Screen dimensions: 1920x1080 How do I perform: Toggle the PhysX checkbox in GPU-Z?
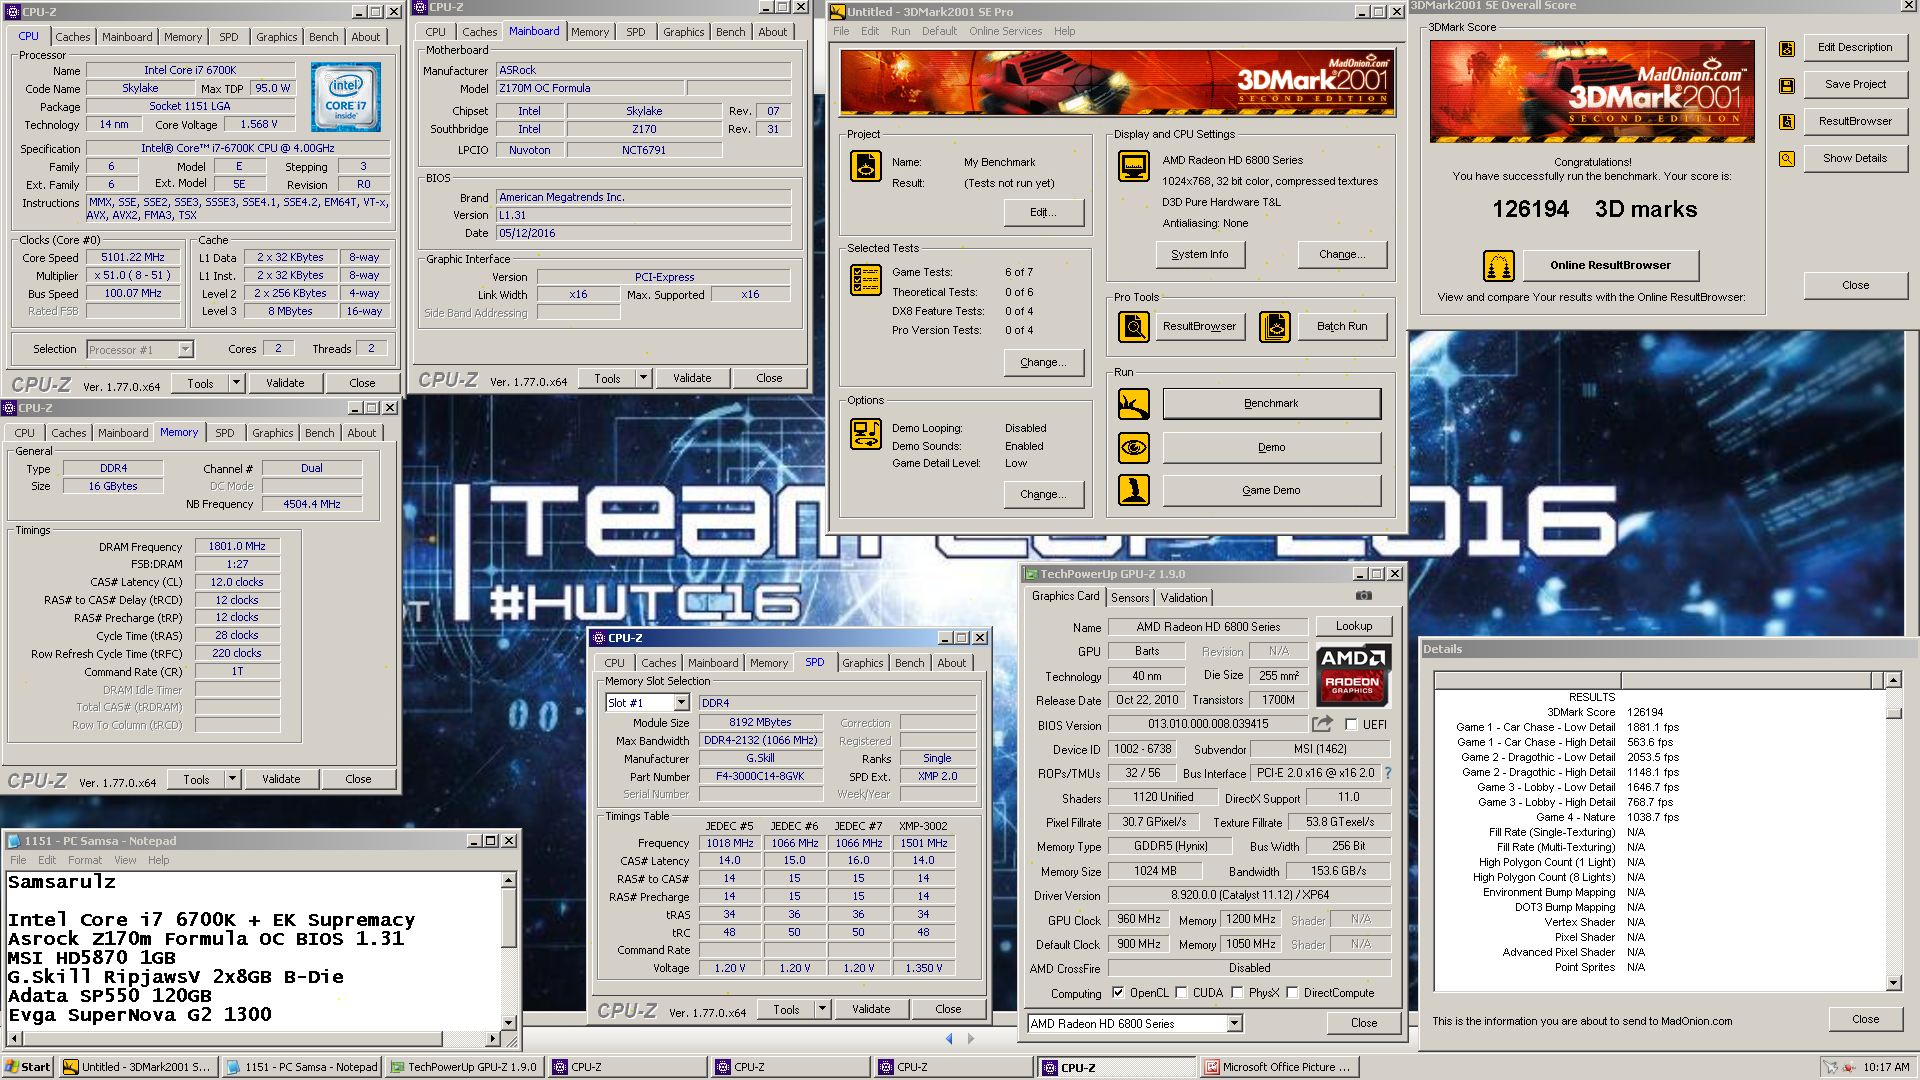coord(1237,993)
